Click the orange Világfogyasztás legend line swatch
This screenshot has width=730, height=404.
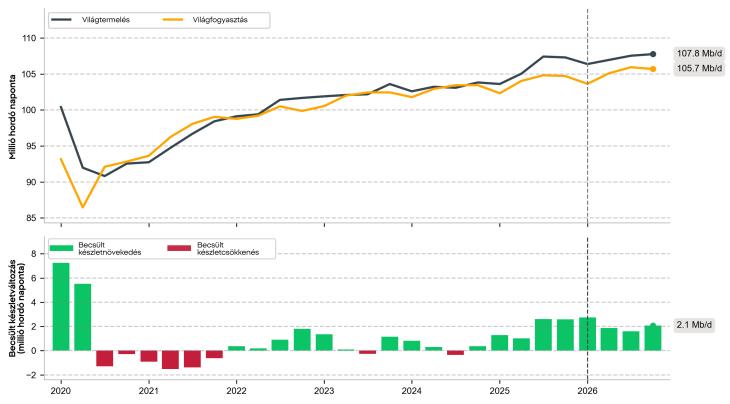pyautogui.click(x=176, y=20)
